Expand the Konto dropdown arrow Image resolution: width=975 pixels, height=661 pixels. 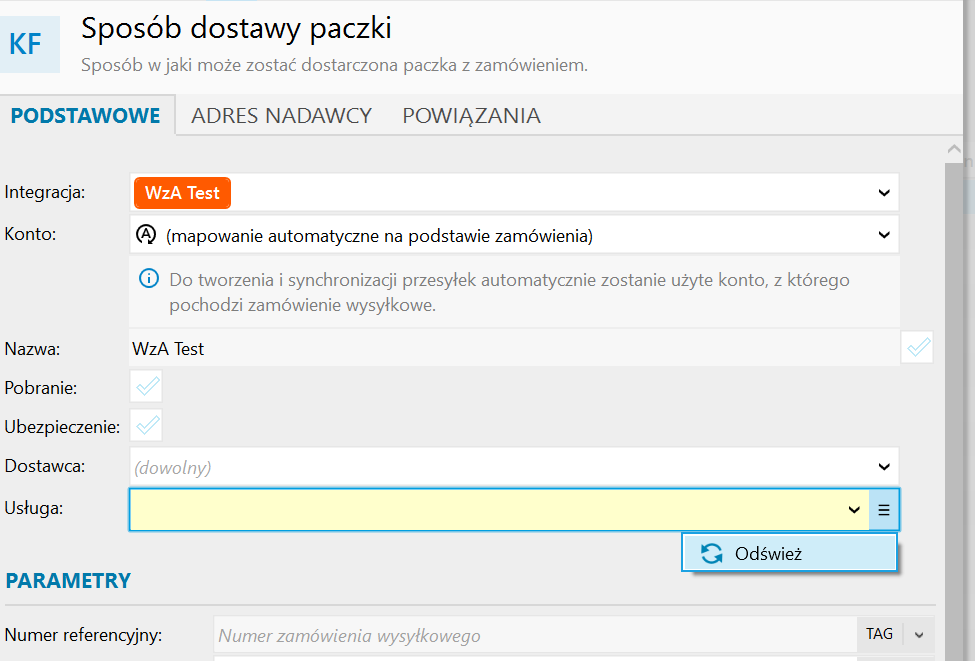point(883,235)
